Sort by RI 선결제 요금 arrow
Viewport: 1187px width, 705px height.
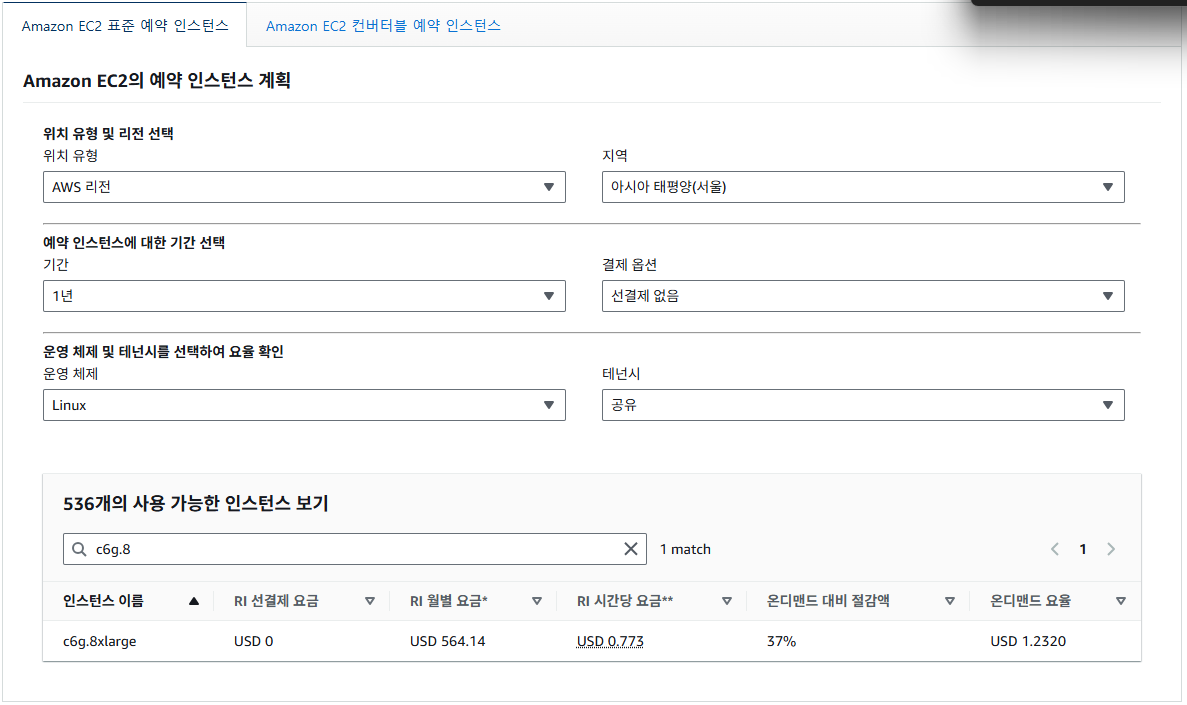pyautogui.click(x=369, y=601)
